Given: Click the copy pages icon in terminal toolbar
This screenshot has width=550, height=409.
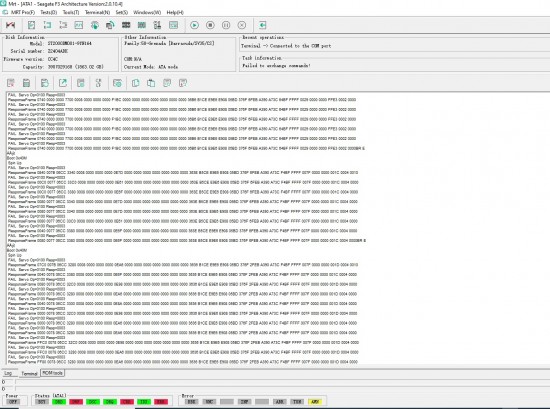Looking at the screenshot, I should (x=135, y=83).
